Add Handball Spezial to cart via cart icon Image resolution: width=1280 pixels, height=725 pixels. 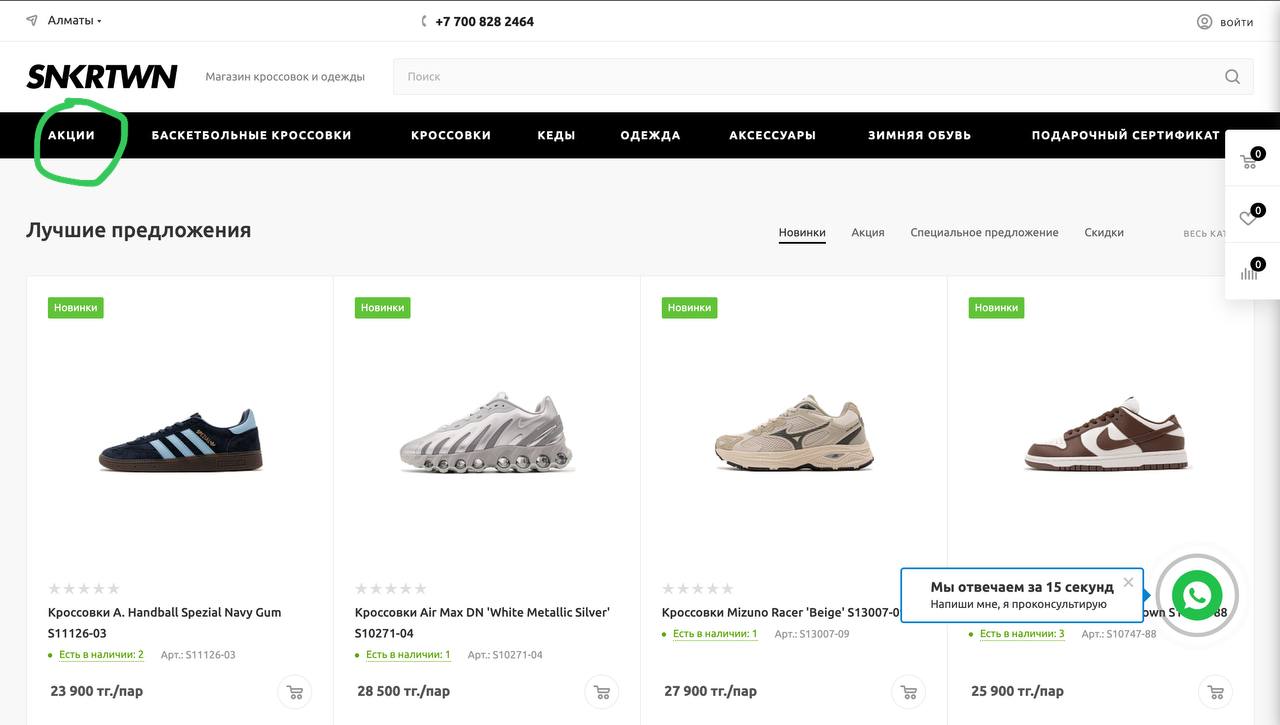click(x=295, y=692)
